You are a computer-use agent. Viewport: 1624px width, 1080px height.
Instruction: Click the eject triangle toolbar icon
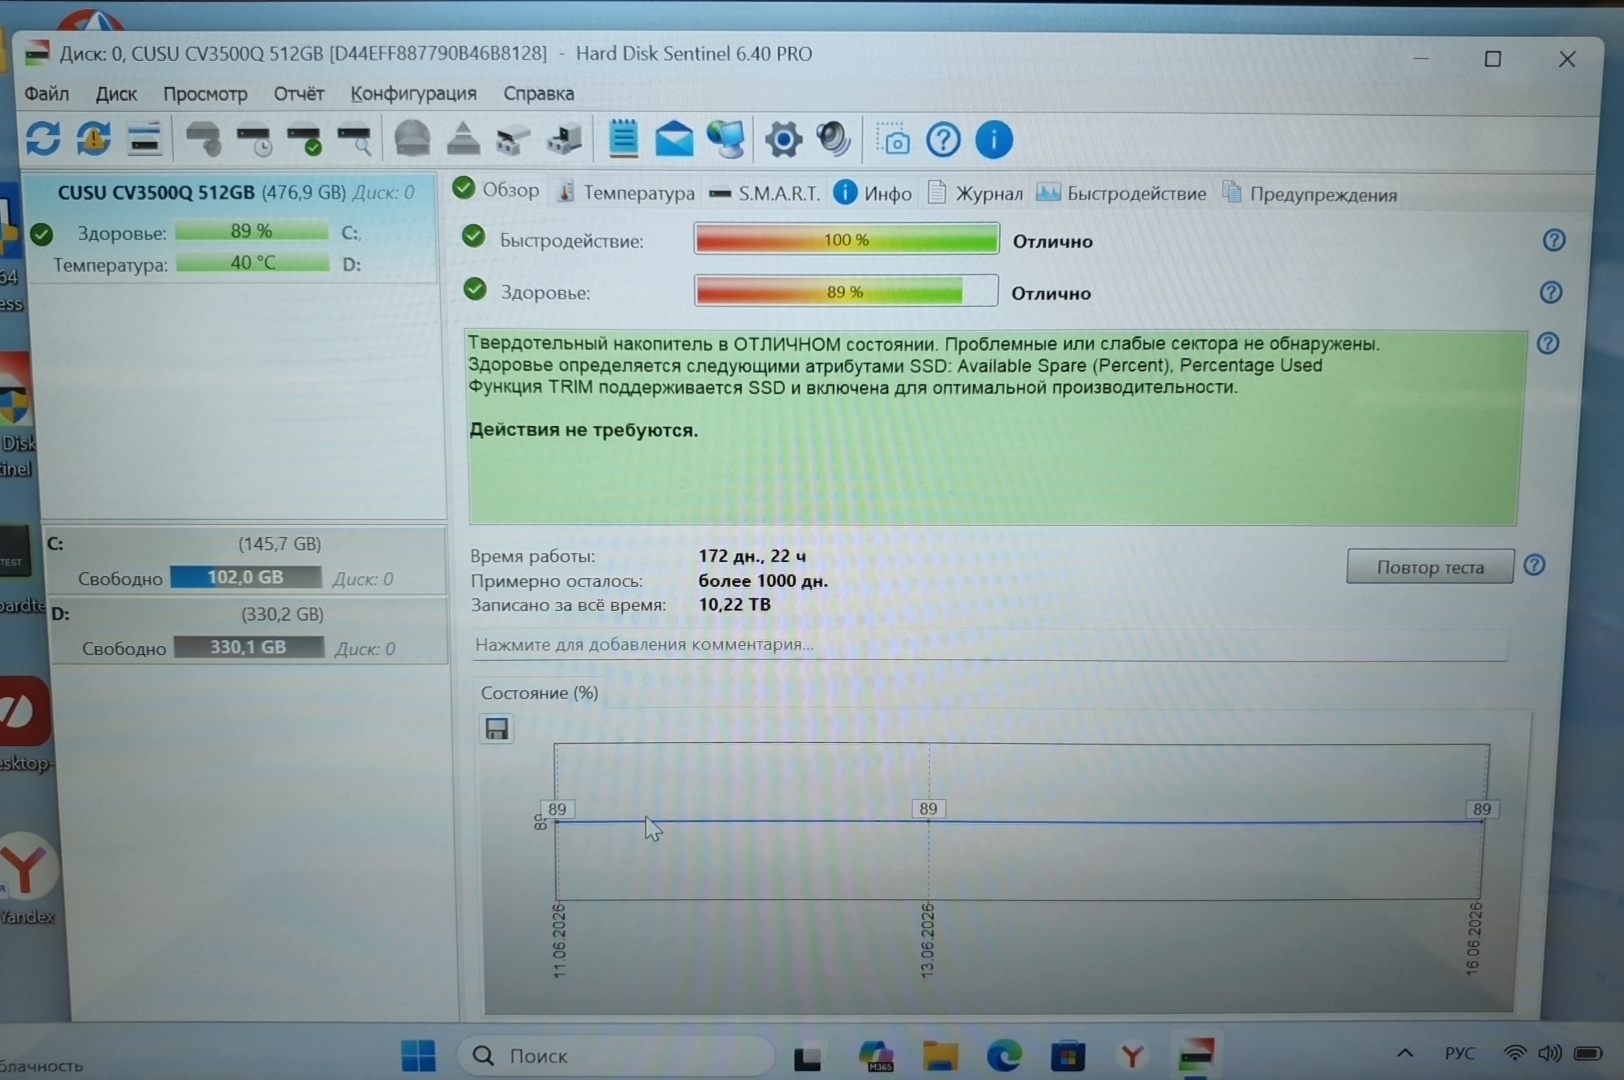463,139
